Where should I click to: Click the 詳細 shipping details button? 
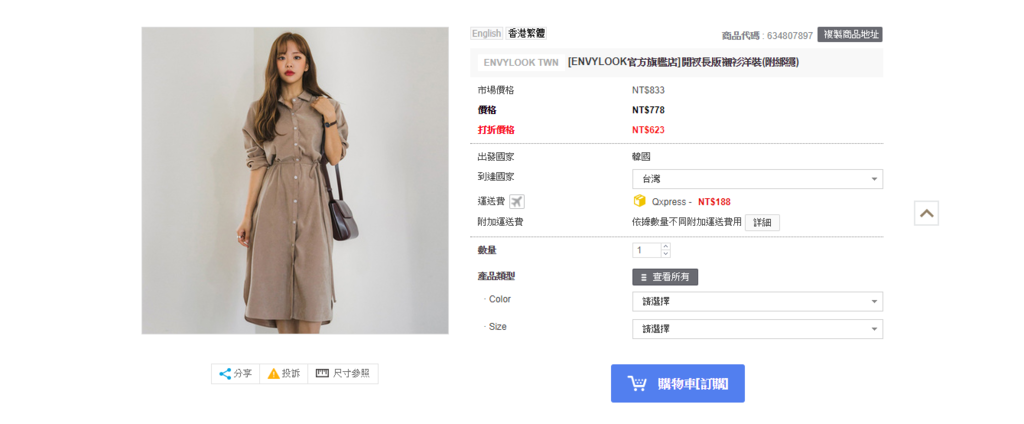(762, 223)
